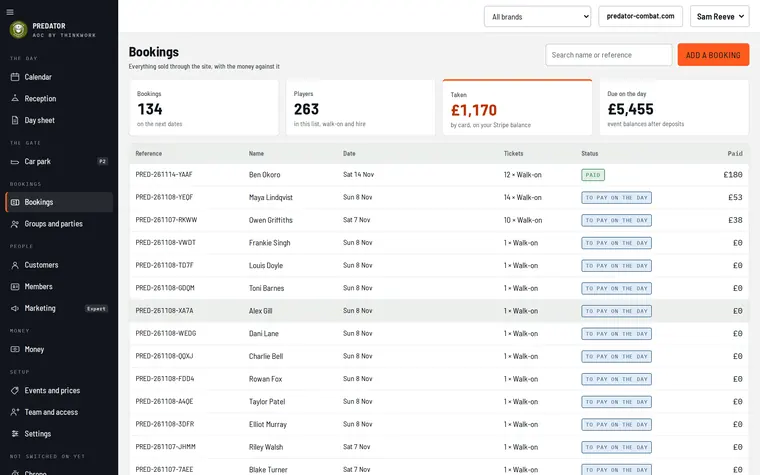Click the Reference column header

tap(148, 154)
